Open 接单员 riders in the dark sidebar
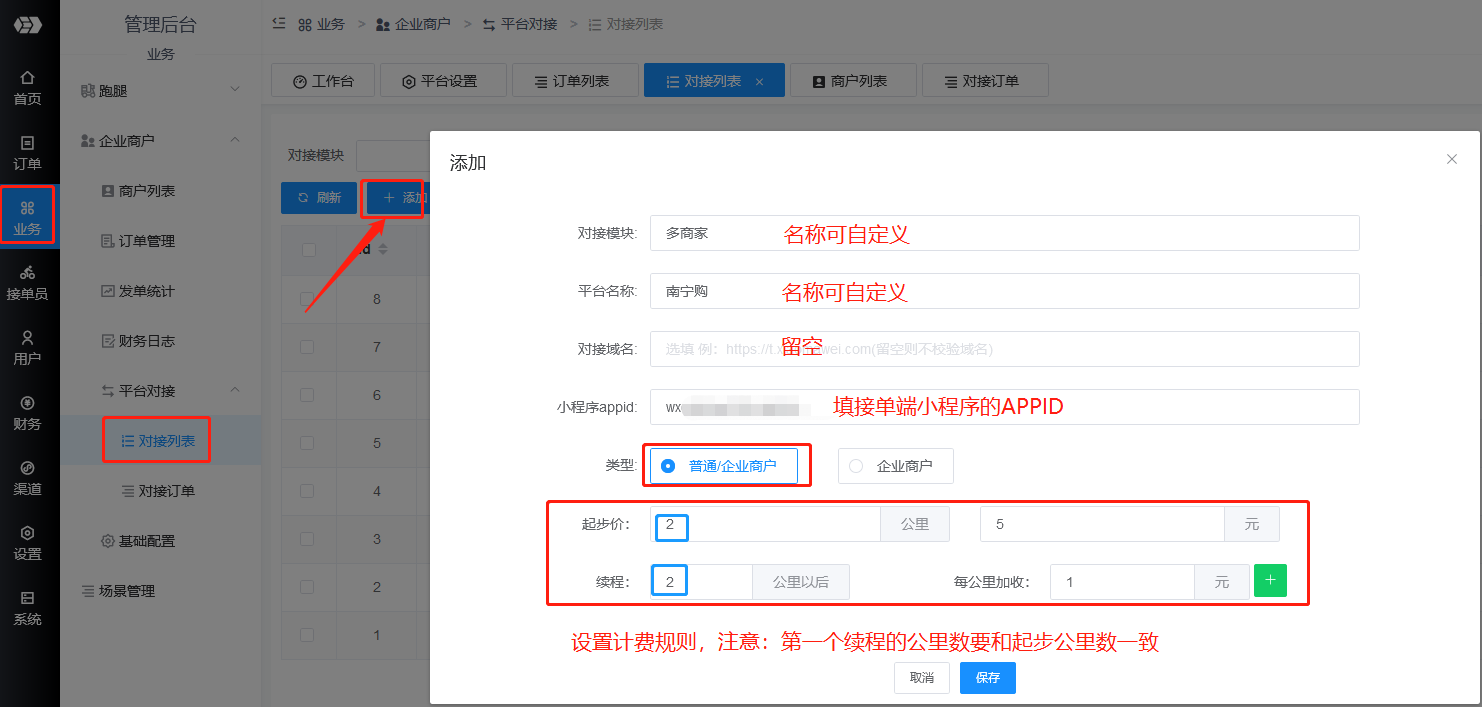The image size is (1482, 707). 28,283
